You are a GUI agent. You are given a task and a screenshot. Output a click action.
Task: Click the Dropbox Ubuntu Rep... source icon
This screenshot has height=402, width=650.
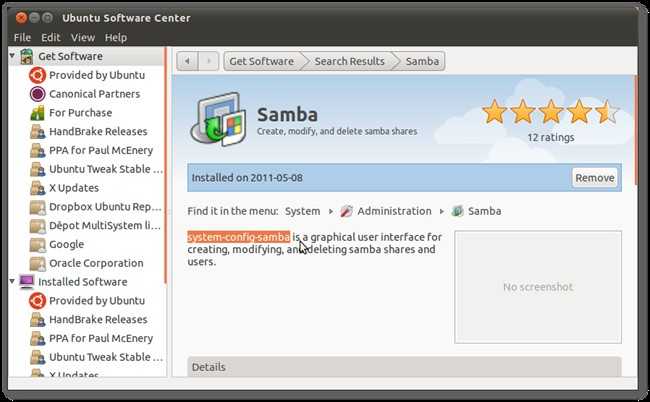click(37, 207)
